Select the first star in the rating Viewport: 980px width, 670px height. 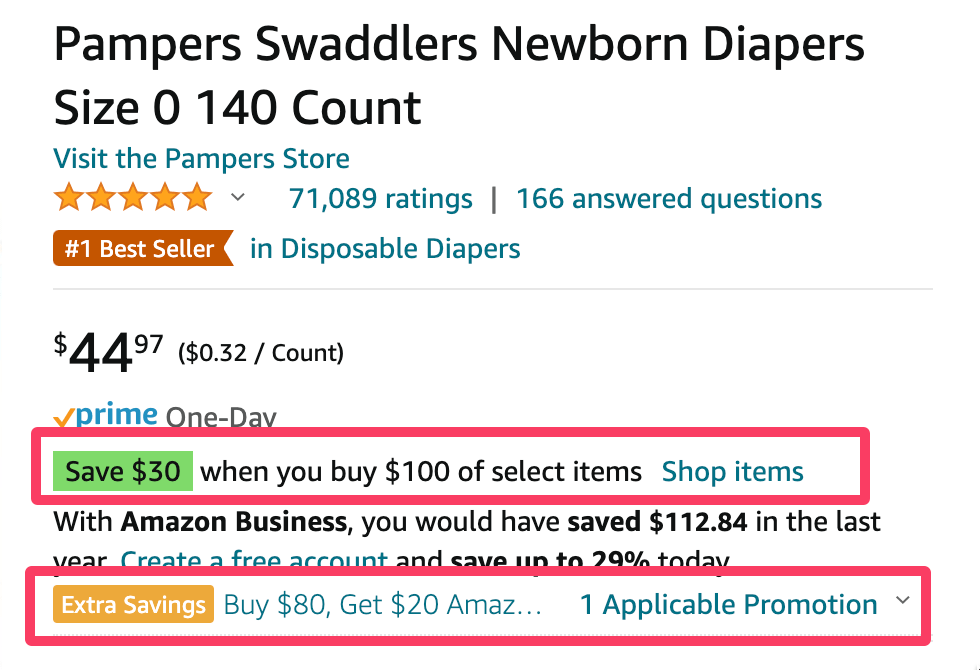68,197
